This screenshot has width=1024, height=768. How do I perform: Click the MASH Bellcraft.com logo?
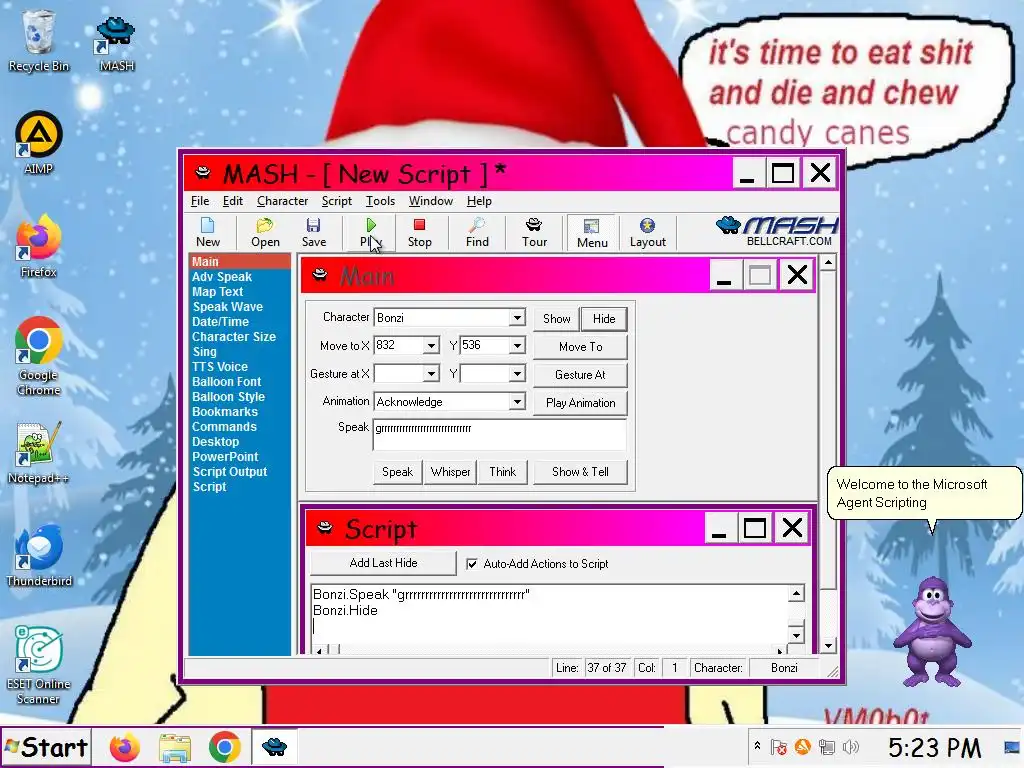click(777, 231)
